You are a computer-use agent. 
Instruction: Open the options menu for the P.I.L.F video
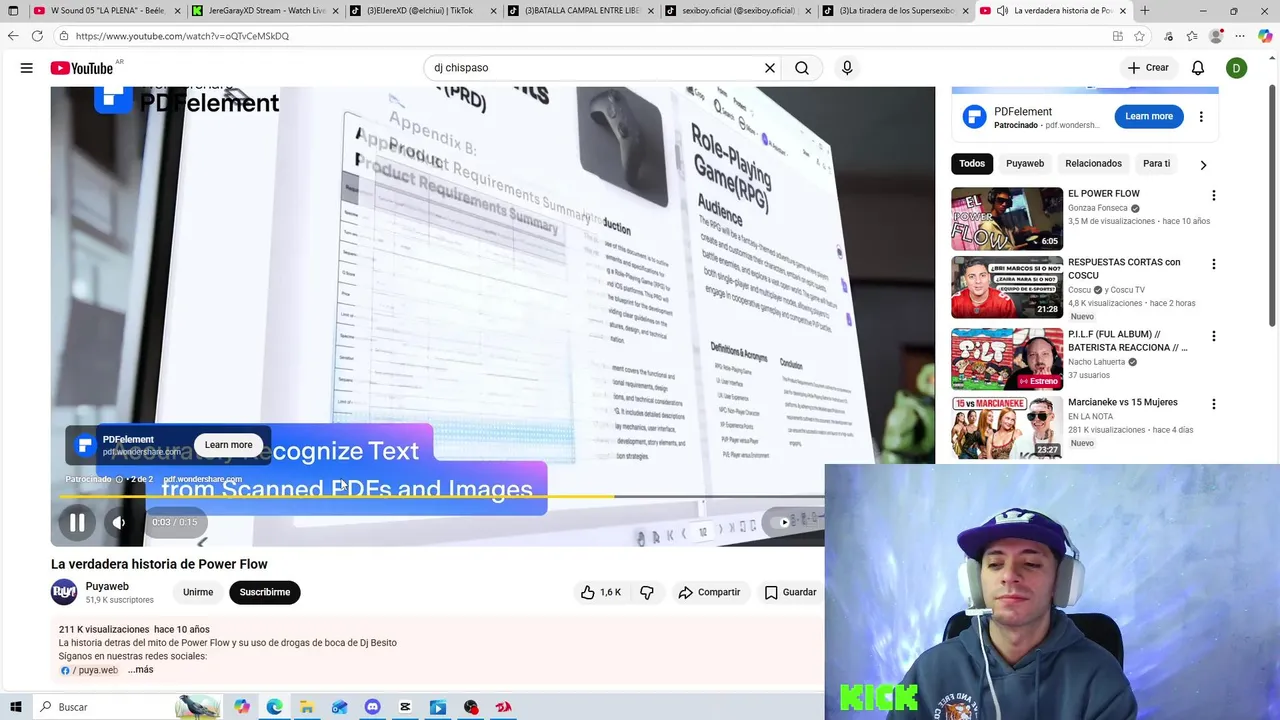(1214, 337)
